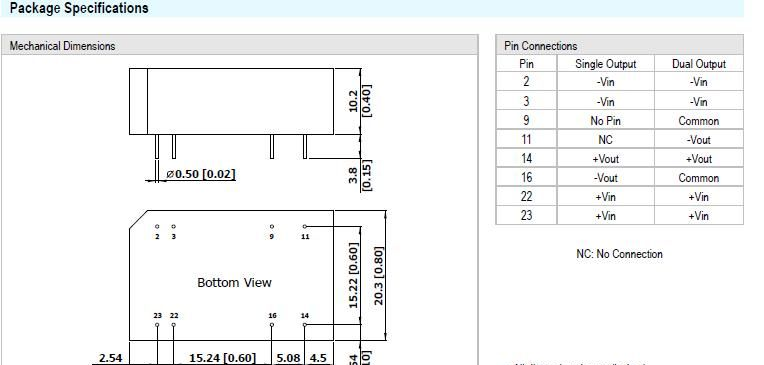Select table Pin cell 3
This screenshot has width=764, height=365.
pos(526,101)
